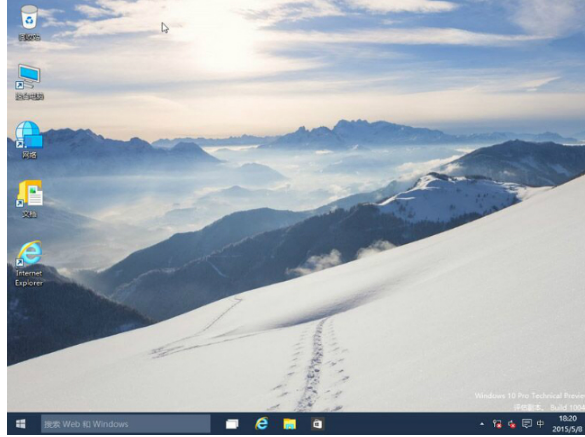Click the volume tray icon with red X
Image resolution: width=585 pixels, height=437 pixels.
[x=512, y=424]
